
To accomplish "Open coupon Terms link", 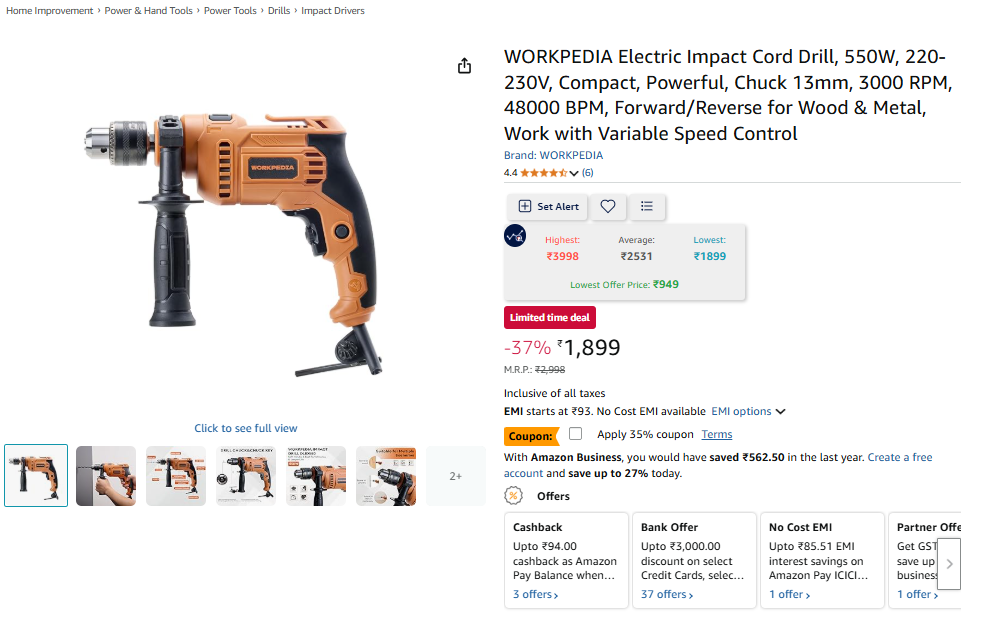I will tap(716, 435).
